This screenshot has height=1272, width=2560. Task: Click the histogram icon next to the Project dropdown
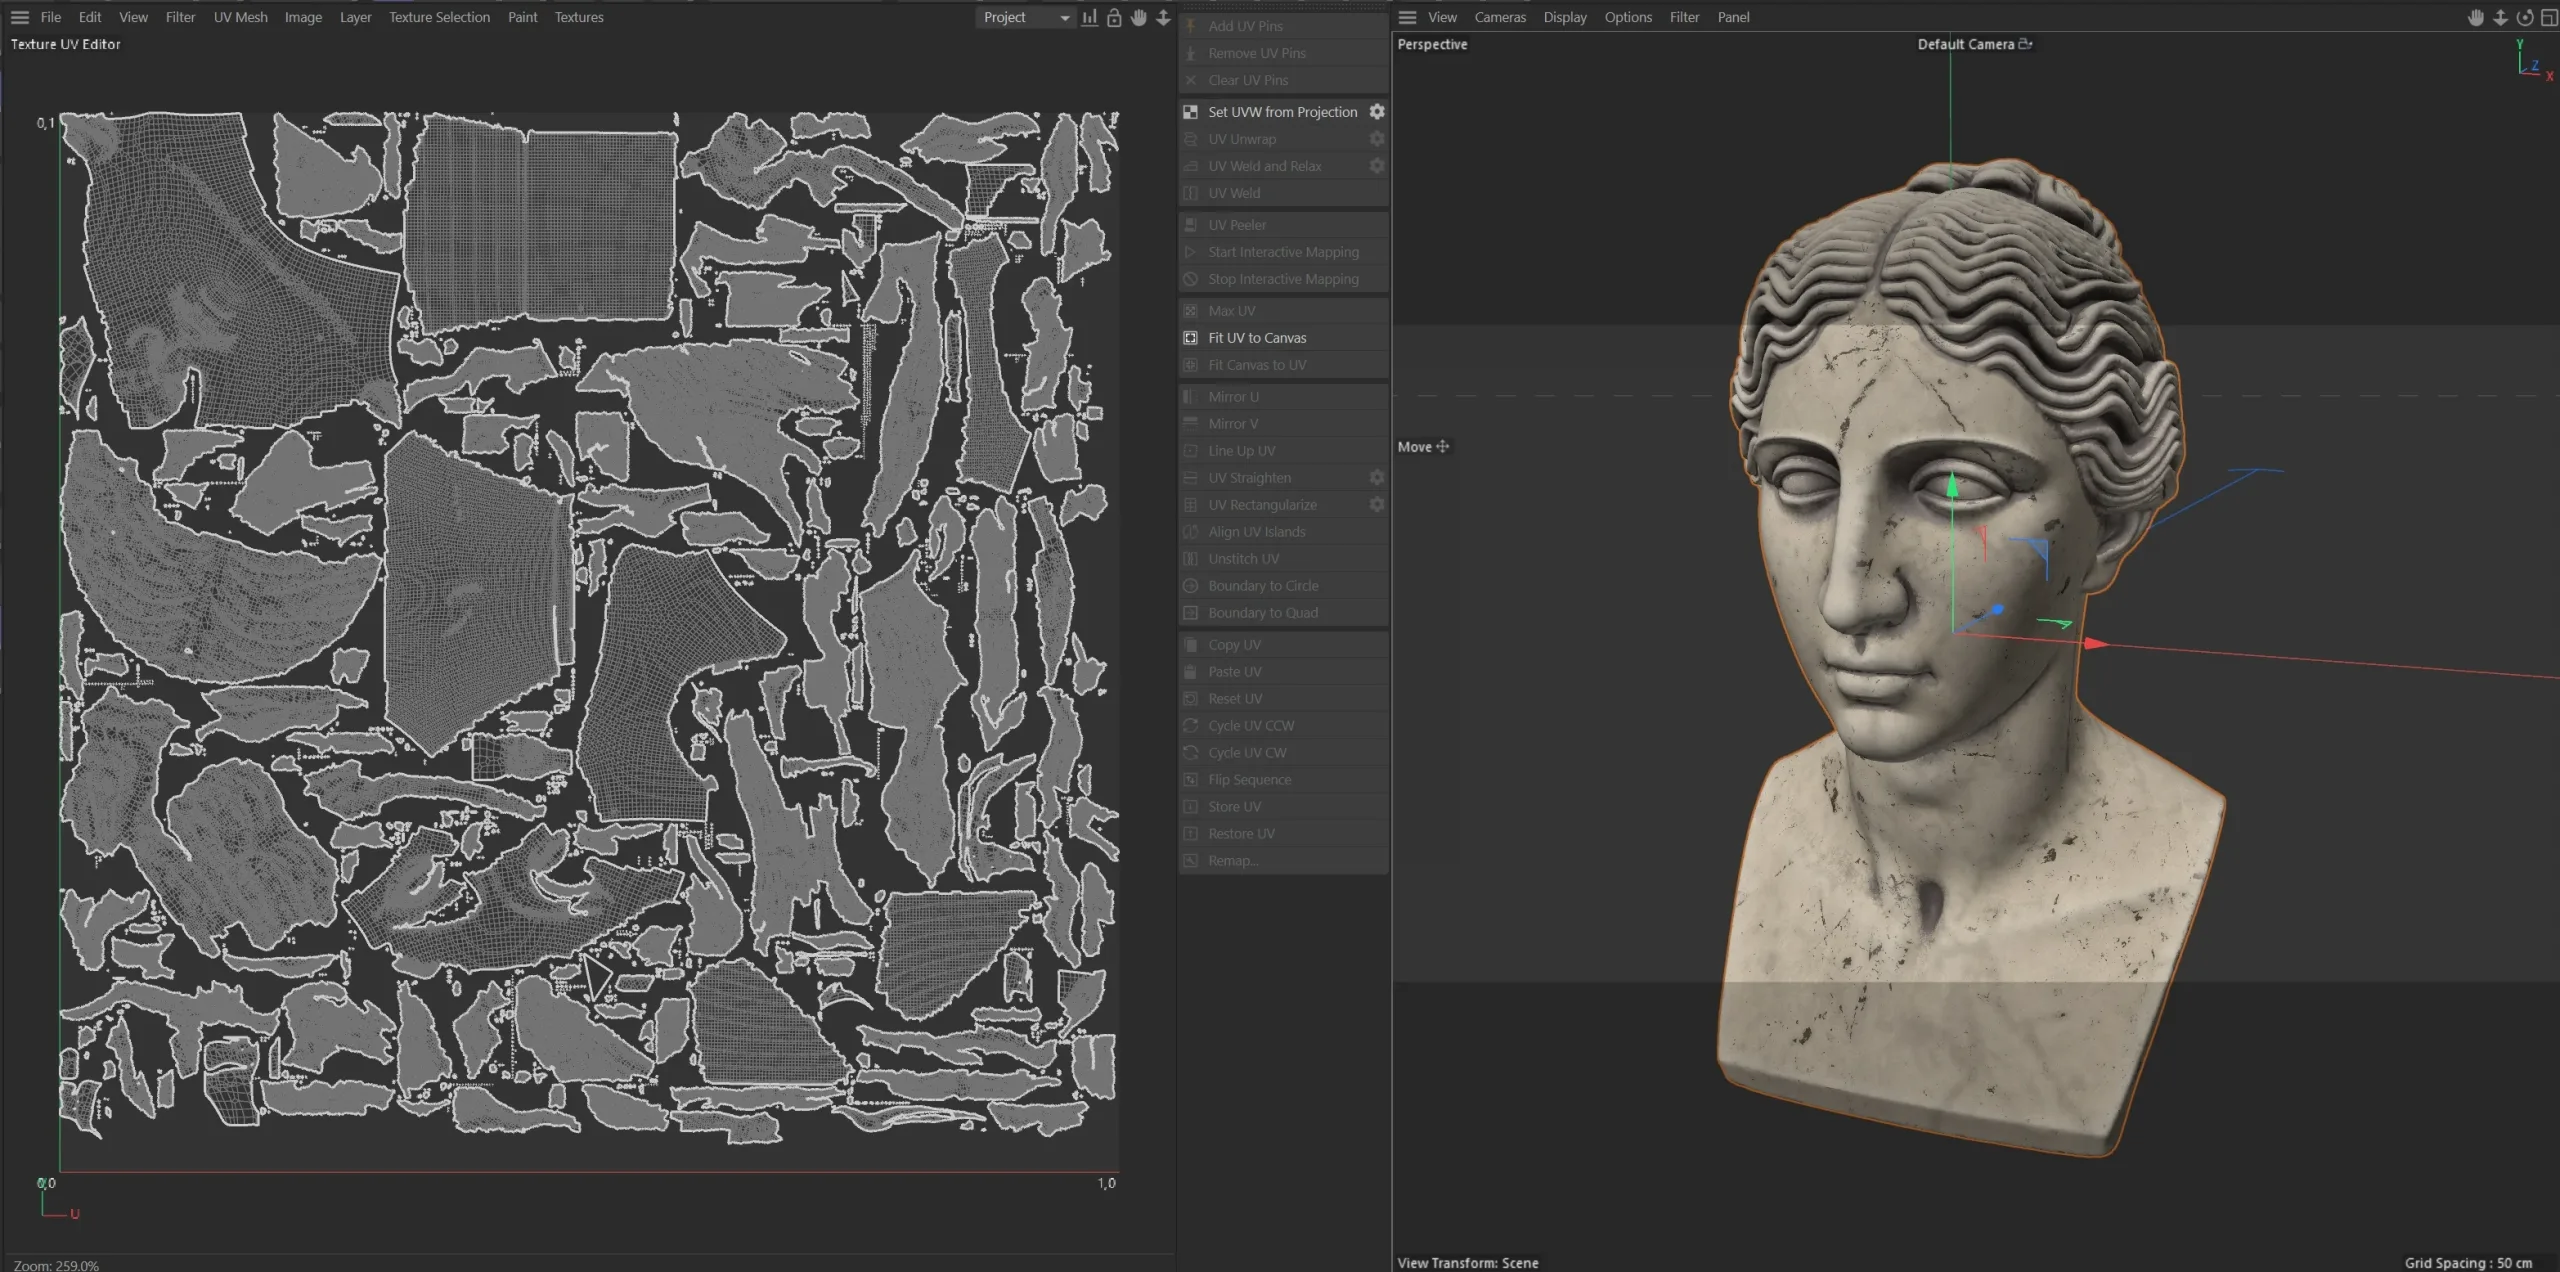[1089, 17]
